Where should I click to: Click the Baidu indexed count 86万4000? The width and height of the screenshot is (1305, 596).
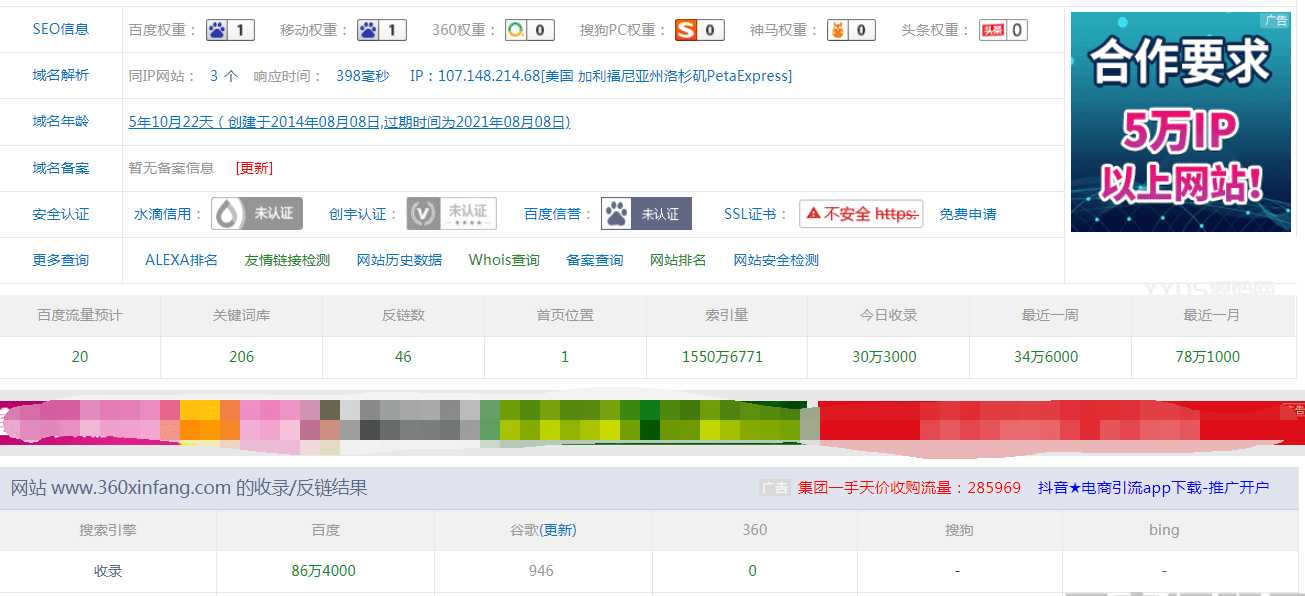coord(324,571)
